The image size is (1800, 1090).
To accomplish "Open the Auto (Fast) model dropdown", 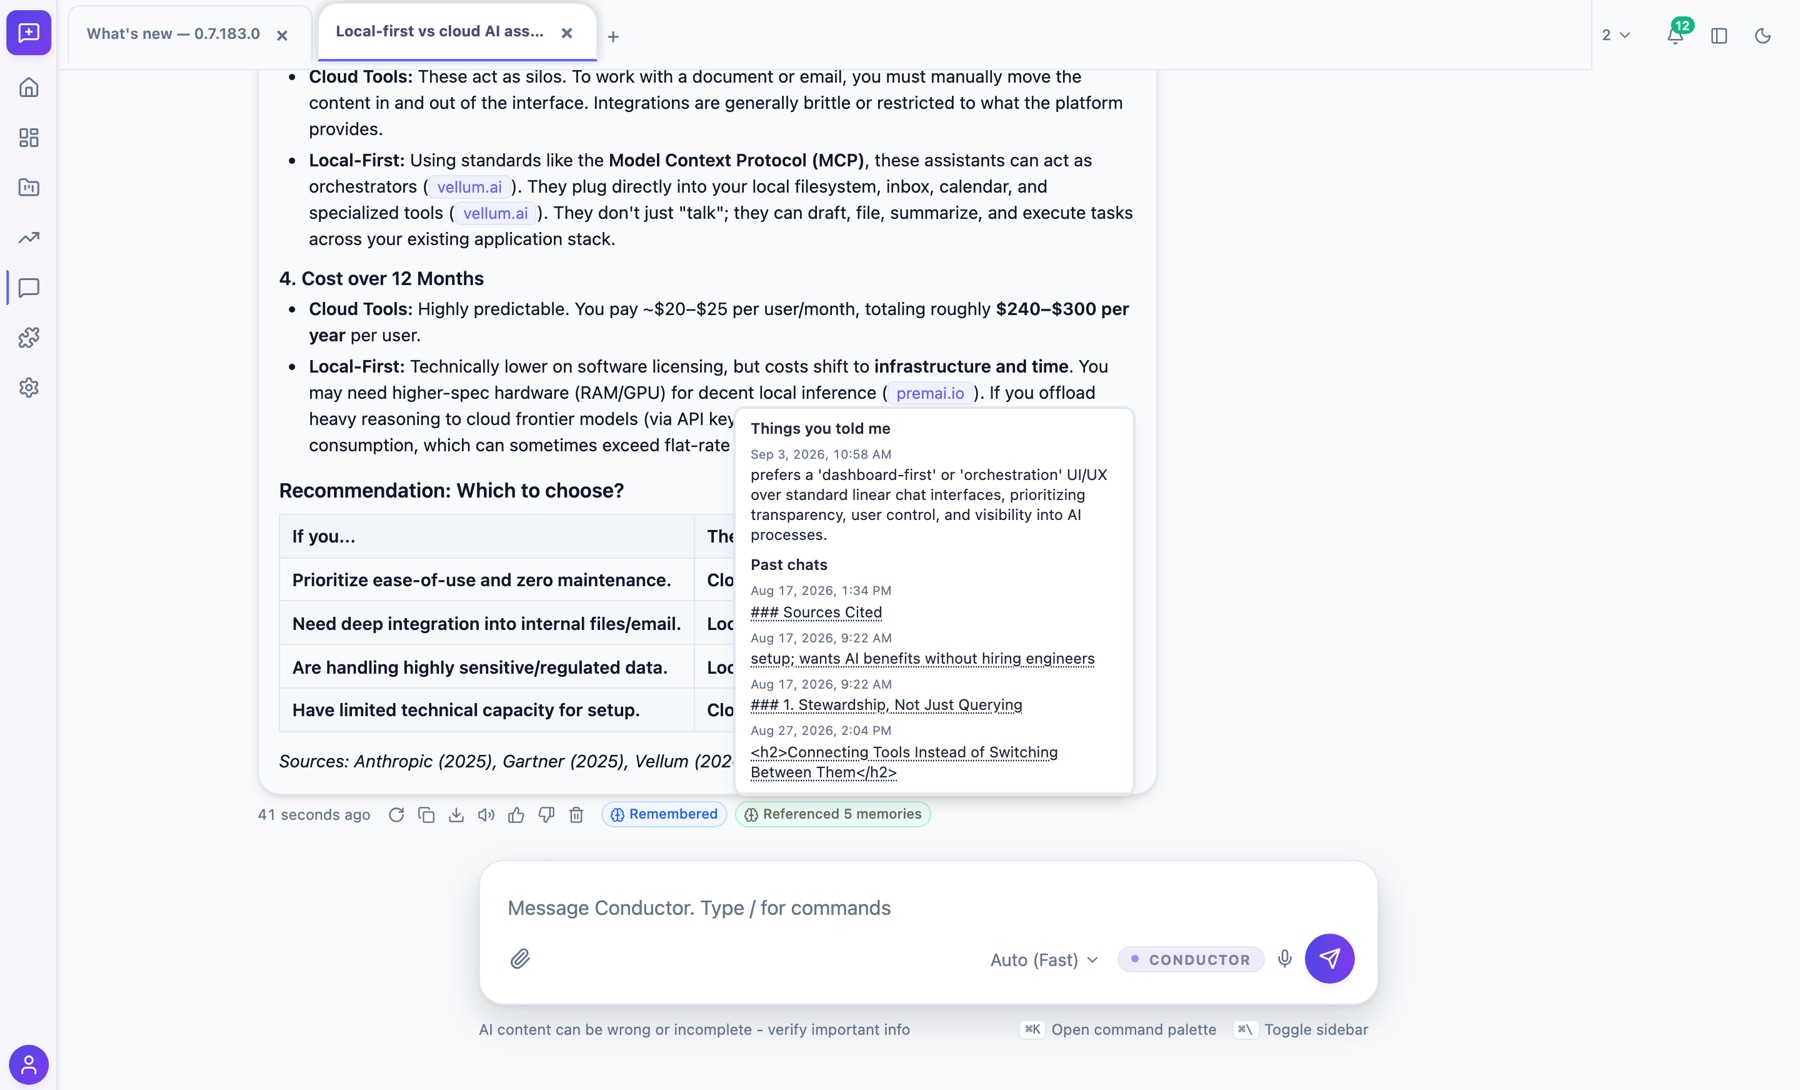I will tap(1044, 960).
